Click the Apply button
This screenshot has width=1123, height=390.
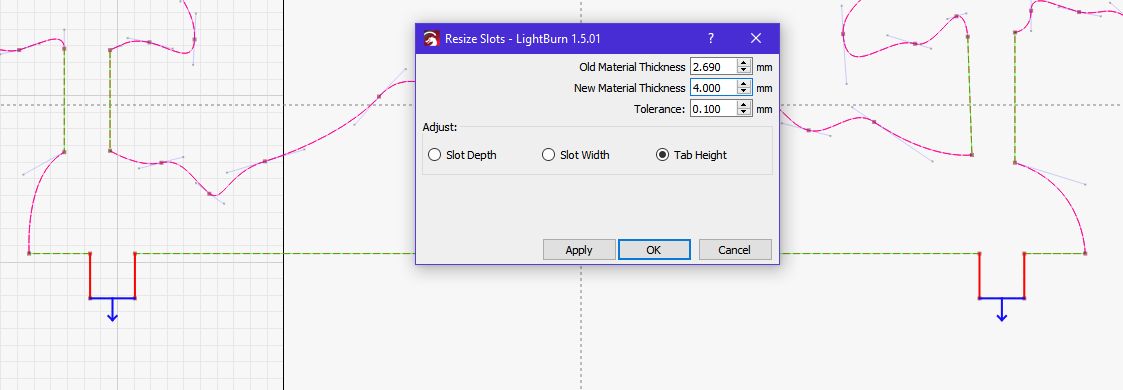[x=579, y=250]
